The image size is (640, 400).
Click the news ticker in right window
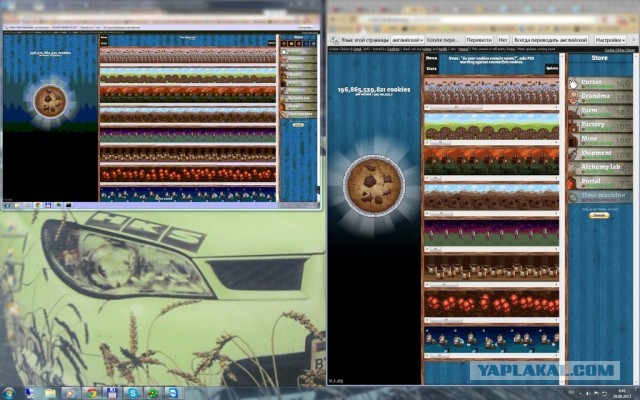491,60
